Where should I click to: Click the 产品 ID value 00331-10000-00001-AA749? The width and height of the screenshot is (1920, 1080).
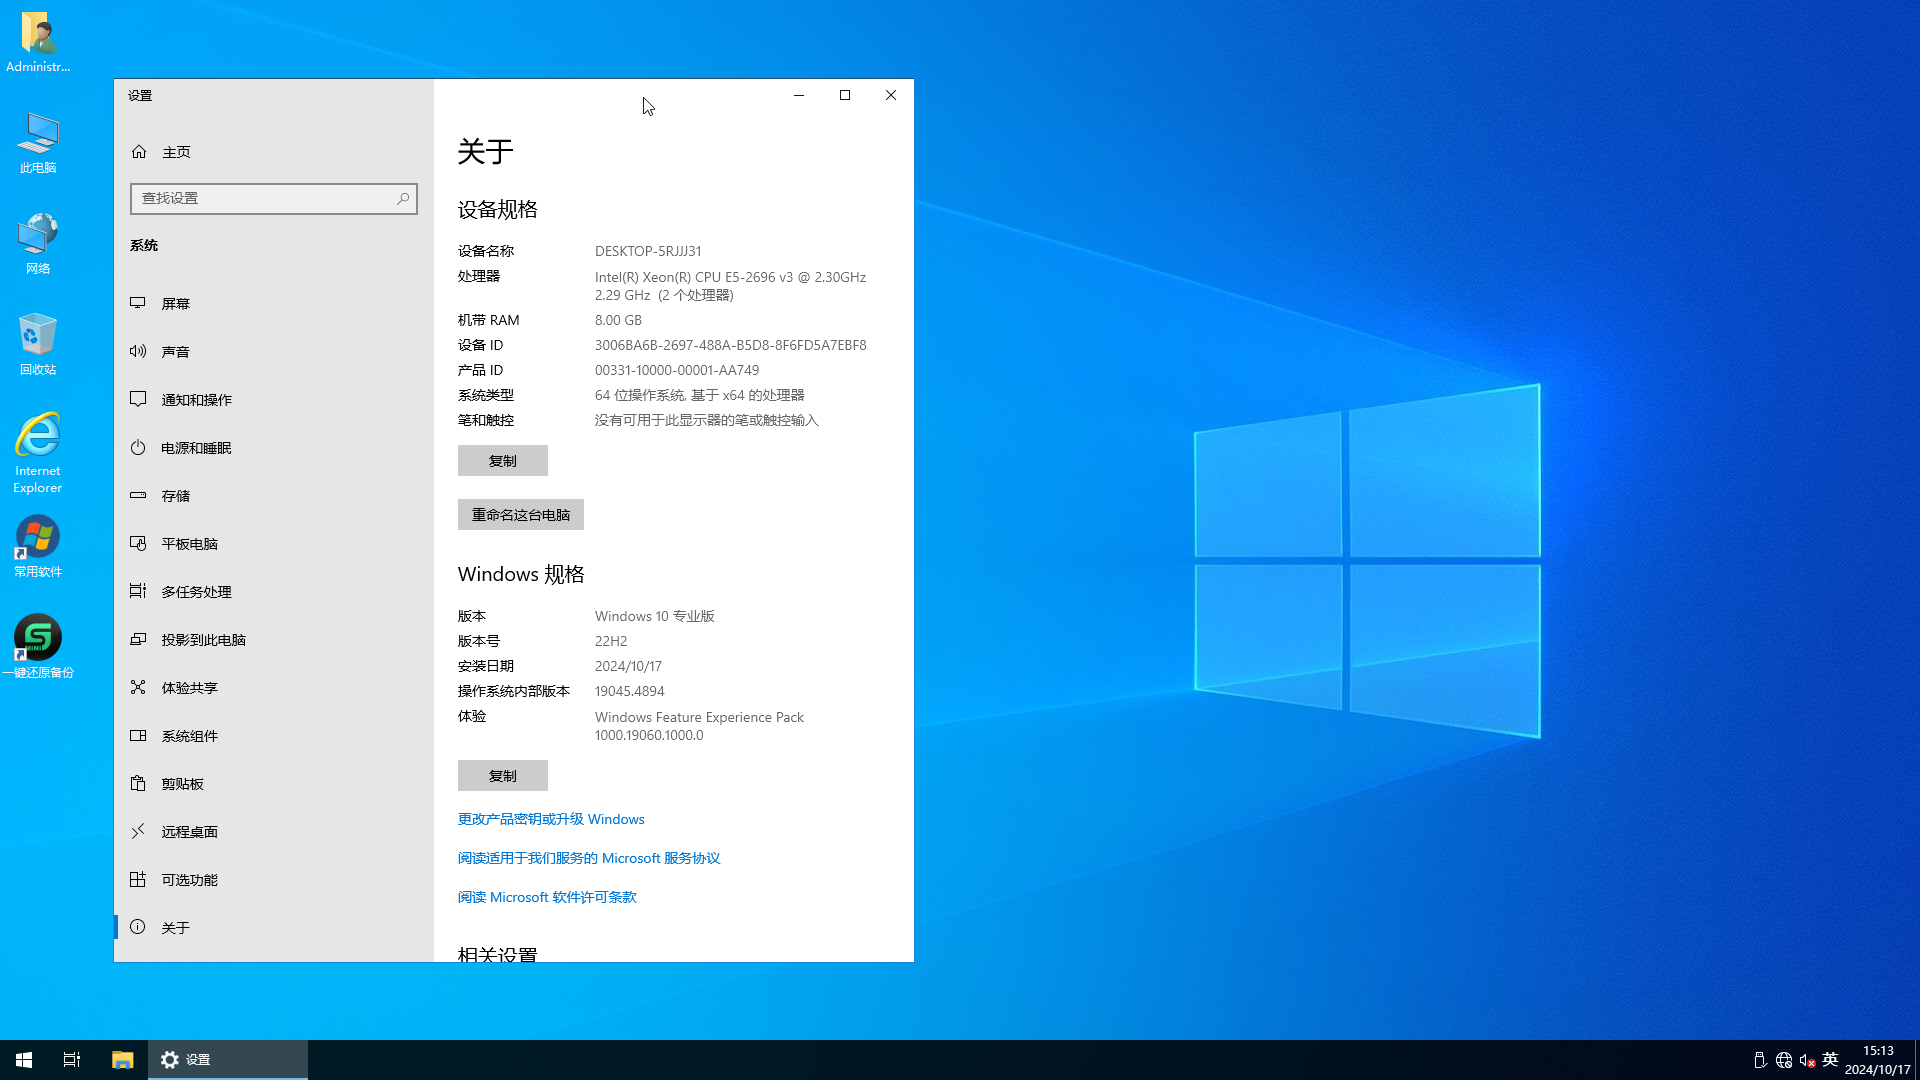pyautogui.click(x=677, y=370)
